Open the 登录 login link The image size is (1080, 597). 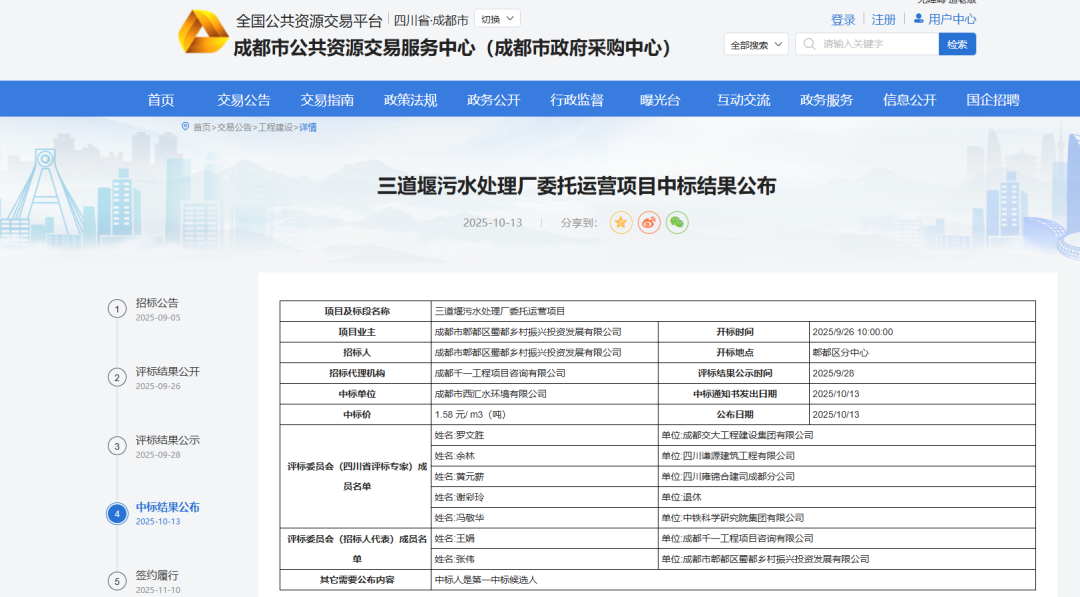pos(843,20)
